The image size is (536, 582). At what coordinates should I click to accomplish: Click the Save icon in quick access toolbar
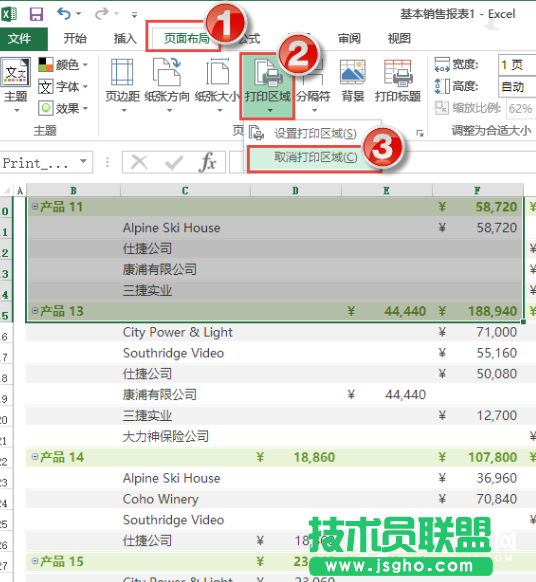point(36,14)
